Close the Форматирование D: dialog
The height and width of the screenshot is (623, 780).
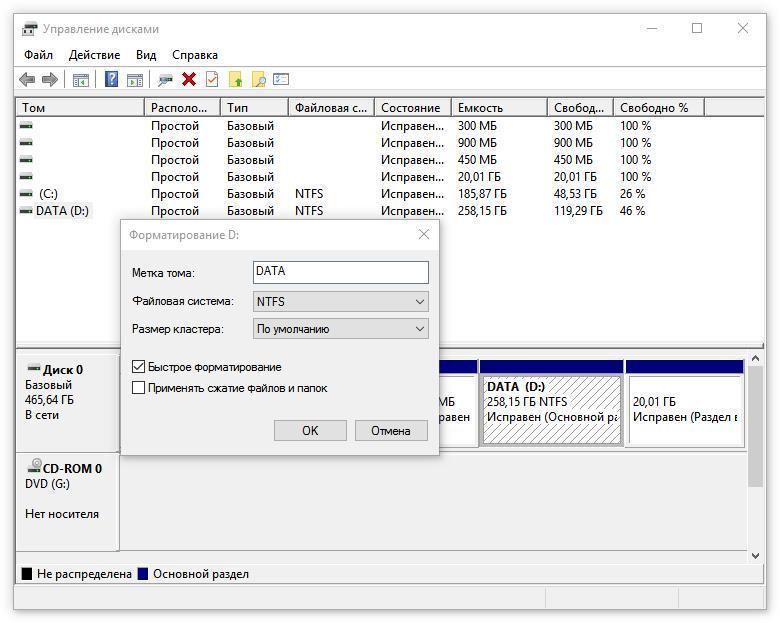coord(424,234)
